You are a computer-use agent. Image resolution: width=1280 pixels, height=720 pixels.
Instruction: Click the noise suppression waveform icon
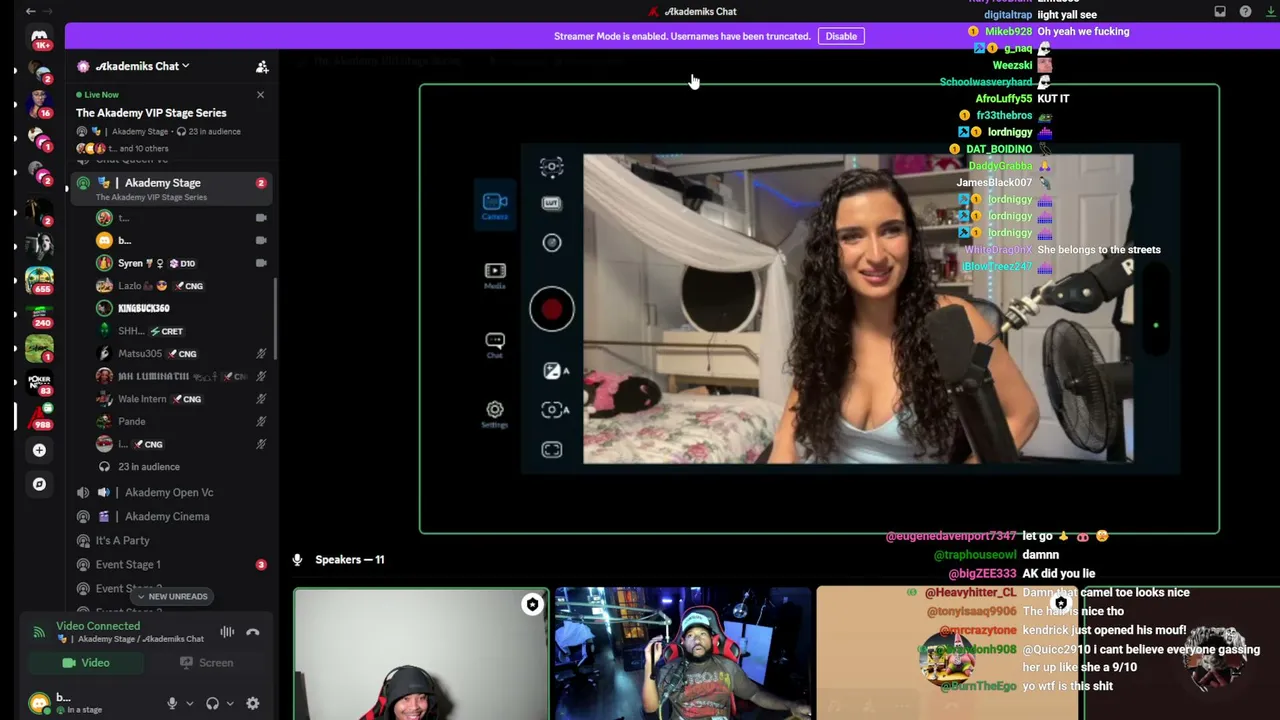227,632
